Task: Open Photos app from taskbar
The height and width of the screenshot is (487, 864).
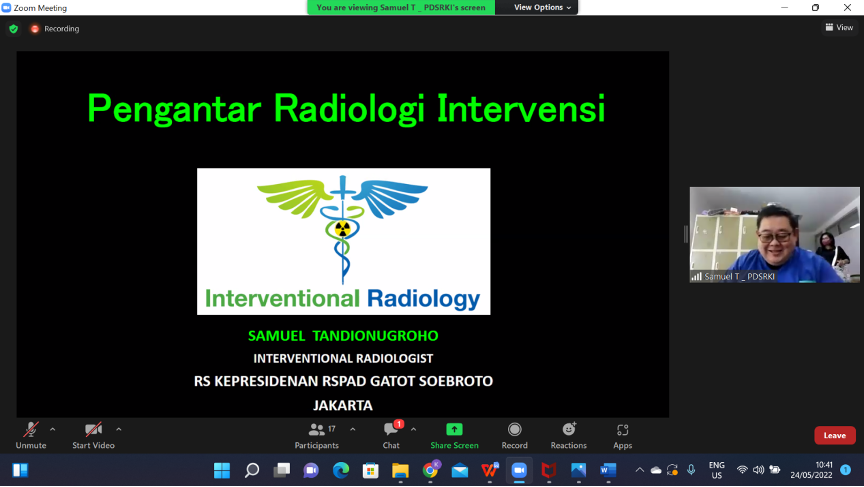Action: (579, 470)
